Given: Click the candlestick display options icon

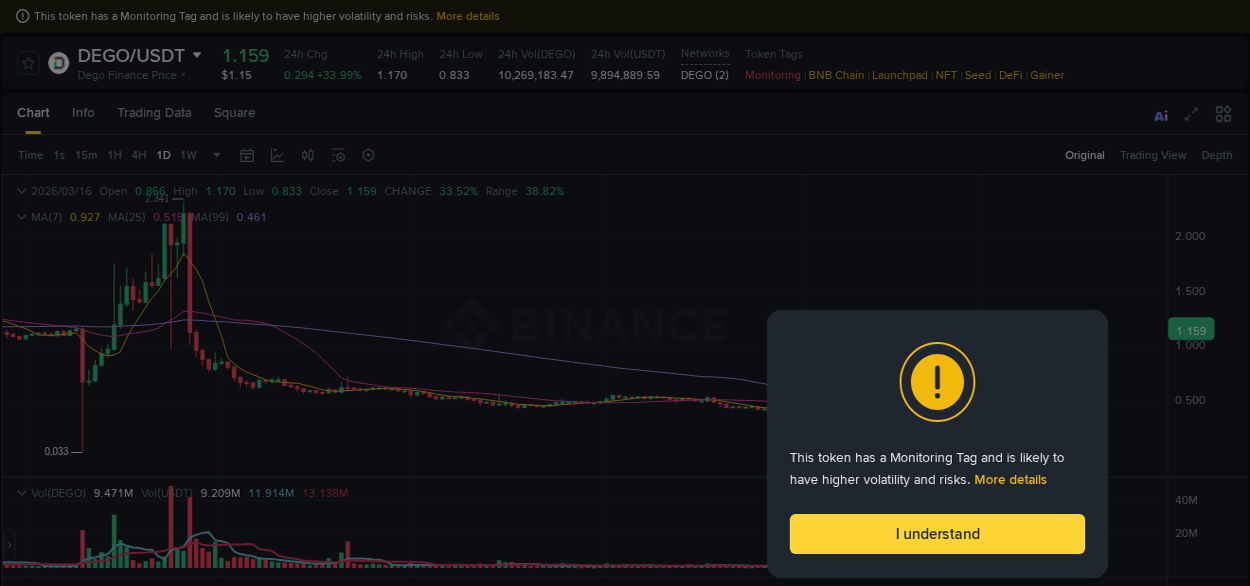Looking at the screenshot, I should coord(307,155).
